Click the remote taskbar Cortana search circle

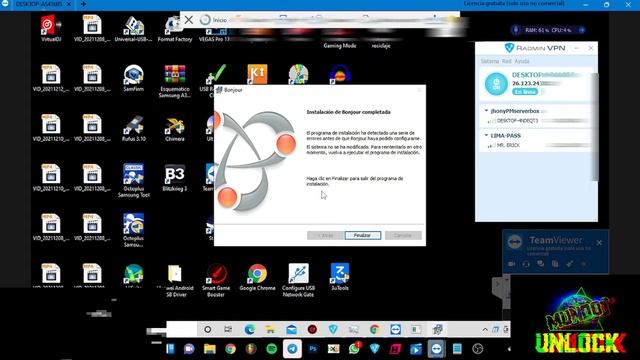click(x=207, y=329)
